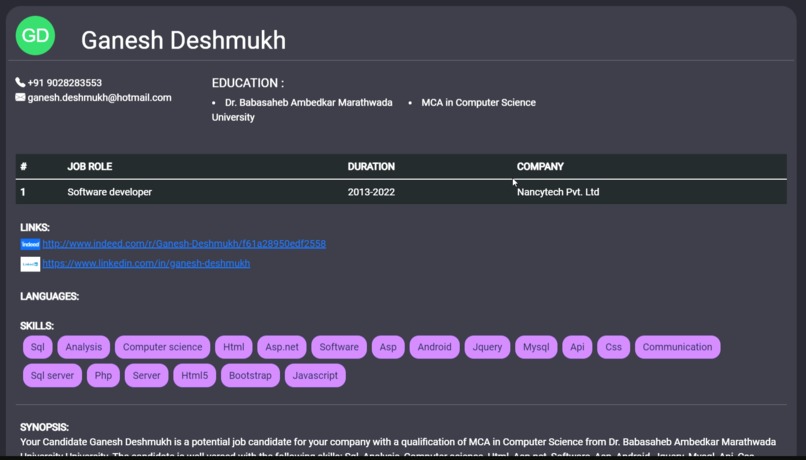The width and height of the screenshot is (806, 460).
Task: Click the envelope icon beside the email
Action: 20,97
